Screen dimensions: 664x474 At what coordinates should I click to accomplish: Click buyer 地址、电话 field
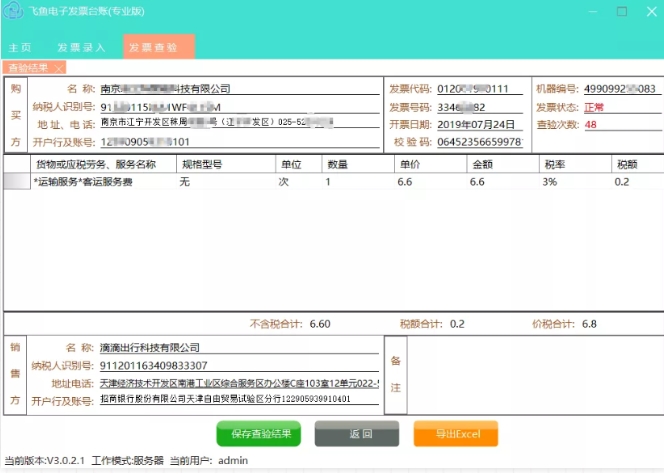240,122
